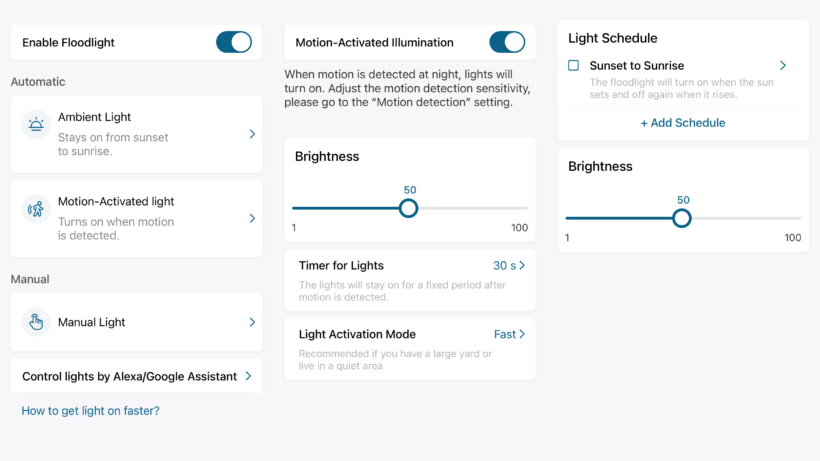Image resolution: width=820 pixels, height=461 pixels.
Task: Open Motion-Activated light chevron arrow
Action: (252, 218)
